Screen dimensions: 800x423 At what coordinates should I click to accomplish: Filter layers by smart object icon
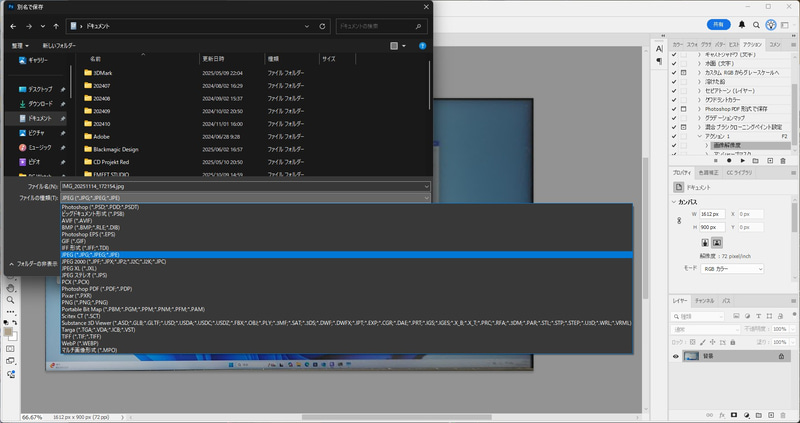tap(781, 316)
